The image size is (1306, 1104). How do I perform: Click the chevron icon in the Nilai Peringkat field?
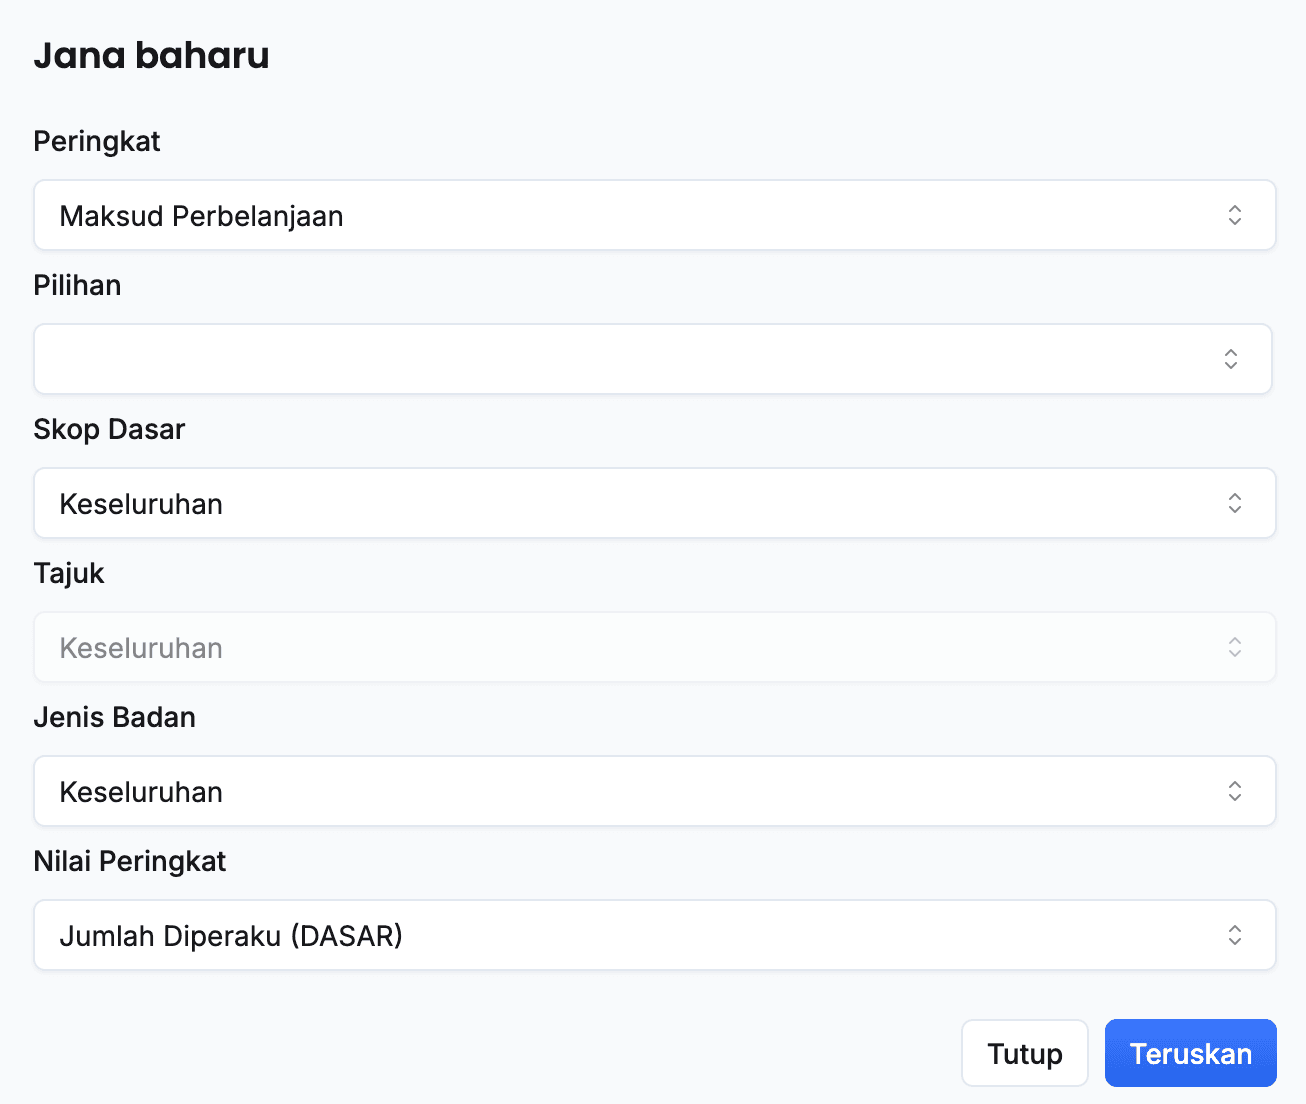pos(1235,935)
